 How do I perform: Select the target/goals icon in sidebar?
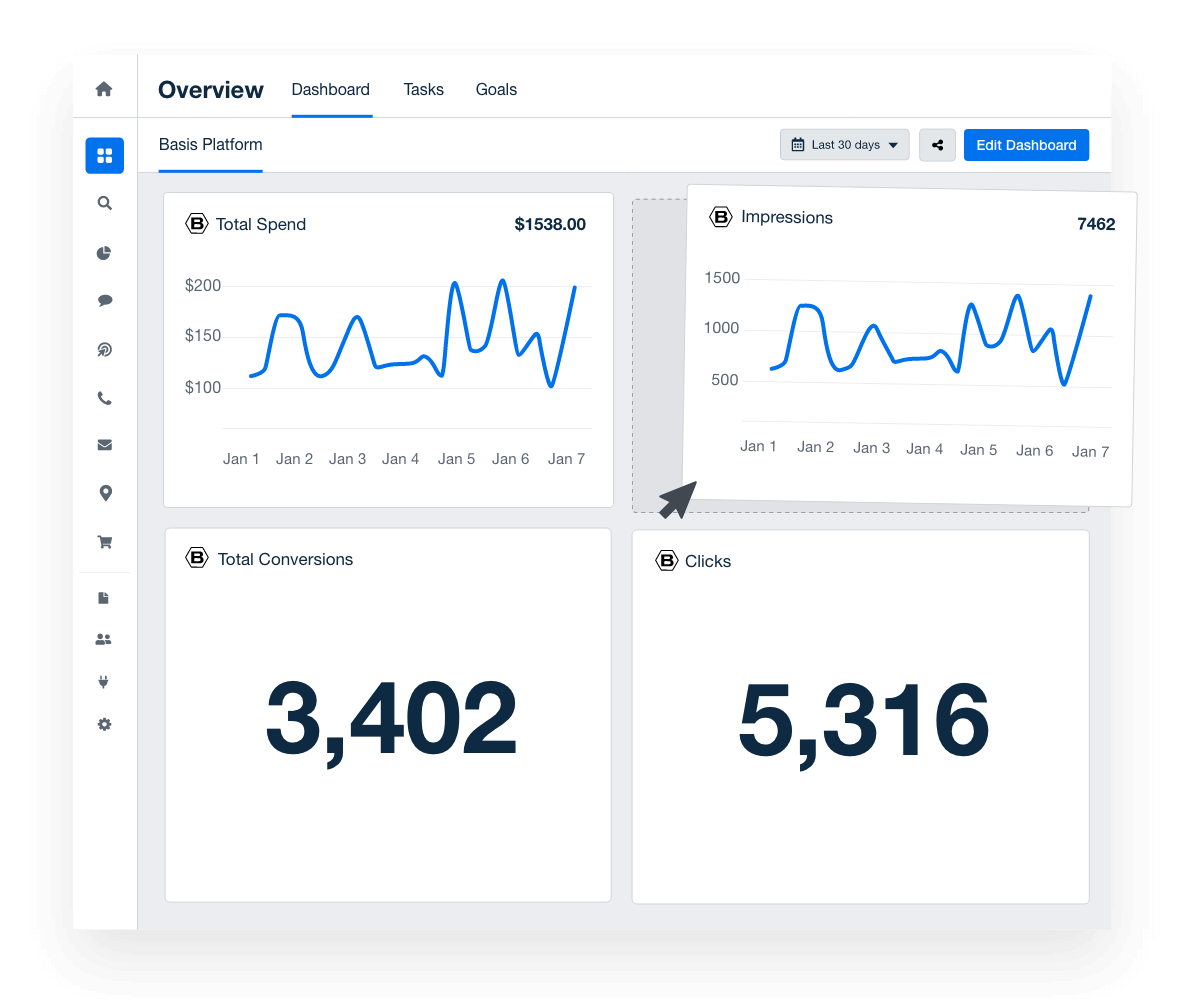(x=104, y=349)
